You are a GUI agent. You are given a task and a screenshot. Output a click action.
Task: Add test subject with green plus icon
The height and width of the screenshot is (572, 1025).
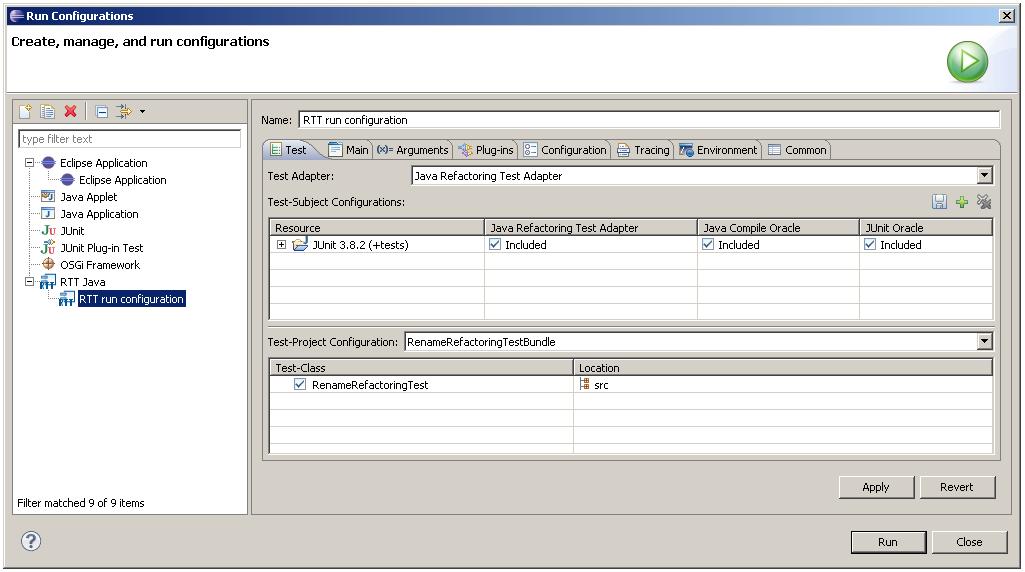click(962, 202)
